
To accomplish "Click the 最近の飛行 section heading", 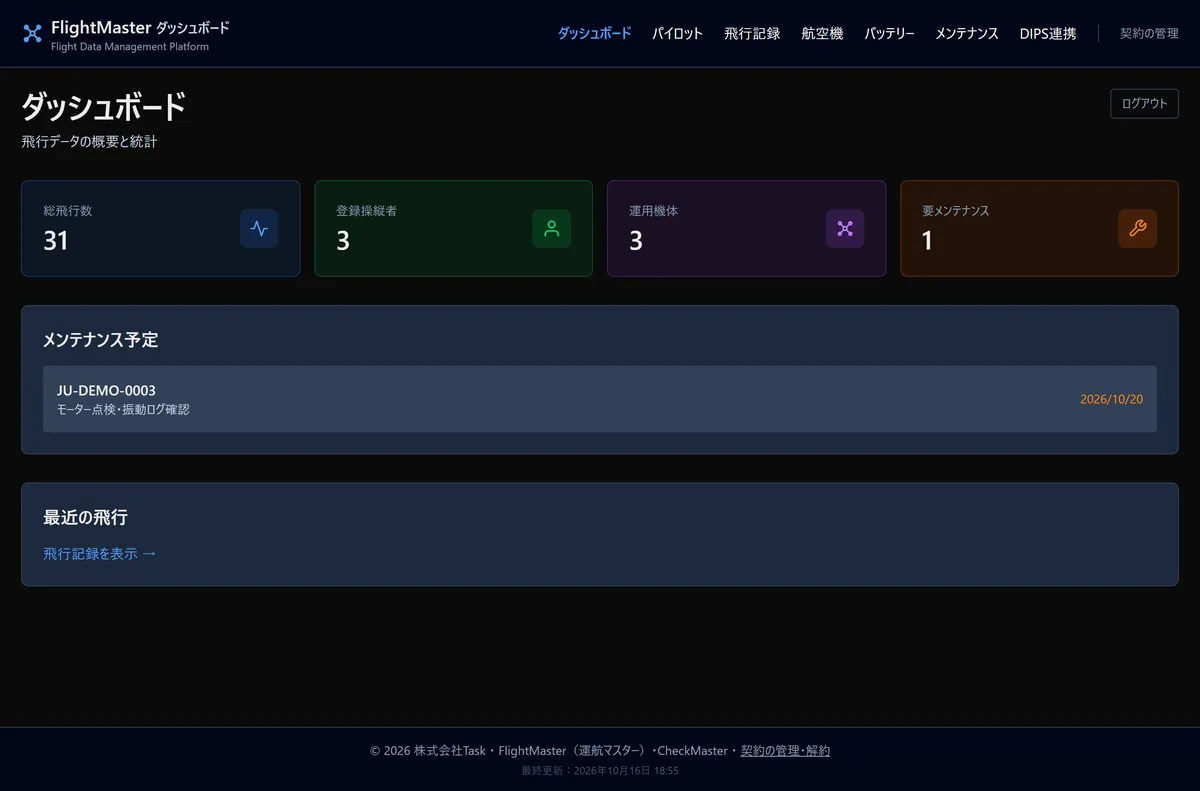I will click(85, 517).
